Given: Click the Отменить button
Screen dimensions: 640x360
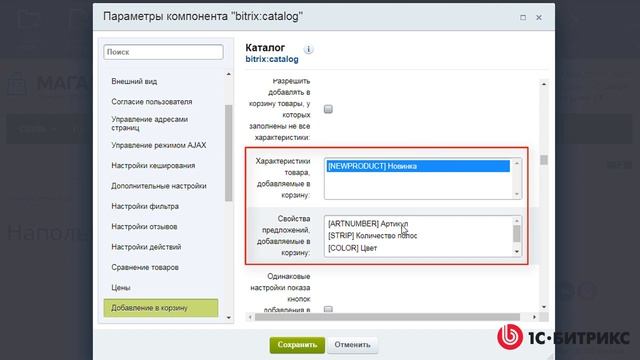Looking at the screenshot, I should (352, 345).
